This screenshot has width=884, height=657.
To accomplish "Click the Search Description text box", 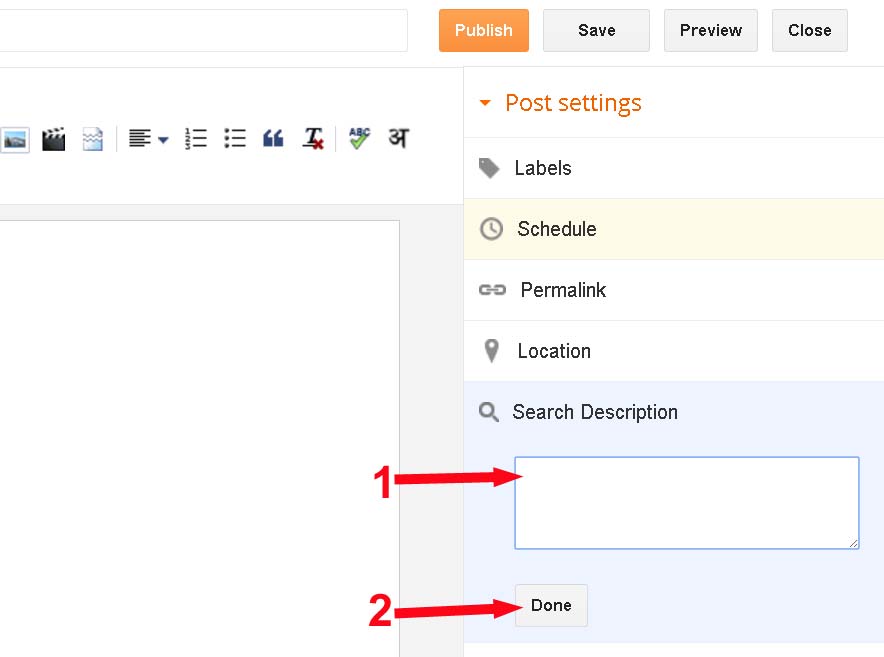I will (x=686, y=502).
